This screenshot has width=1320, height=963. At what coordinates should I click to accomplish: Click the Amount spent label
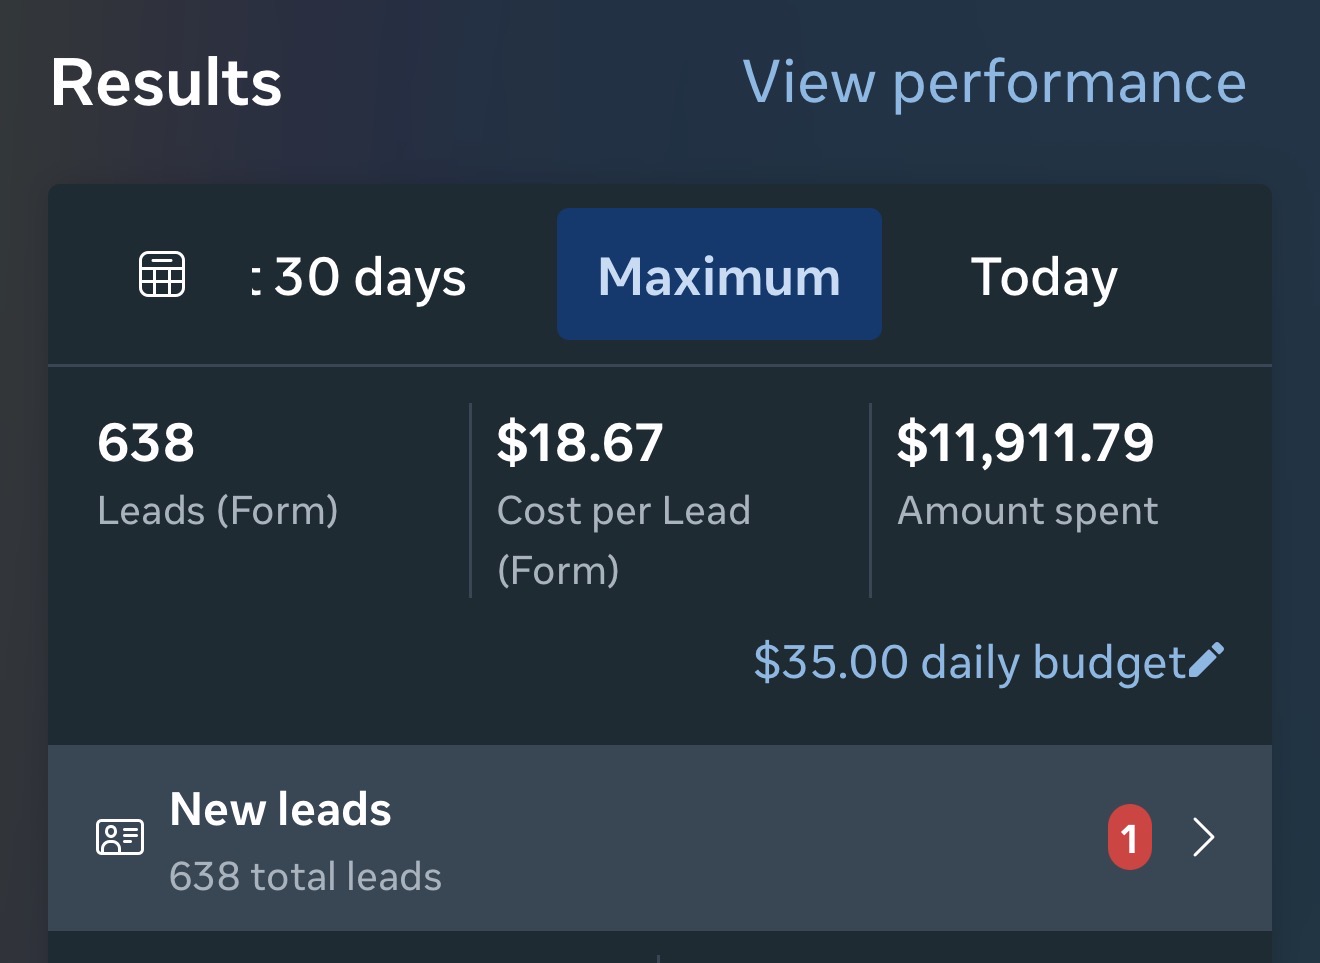1027,511
